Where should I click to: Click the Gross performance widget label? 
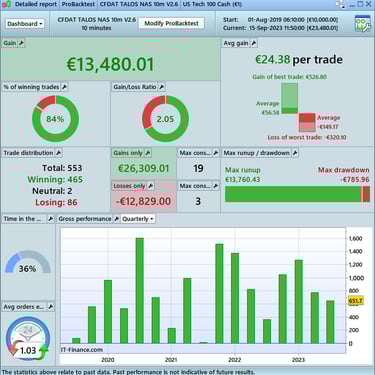coord(85,219)
